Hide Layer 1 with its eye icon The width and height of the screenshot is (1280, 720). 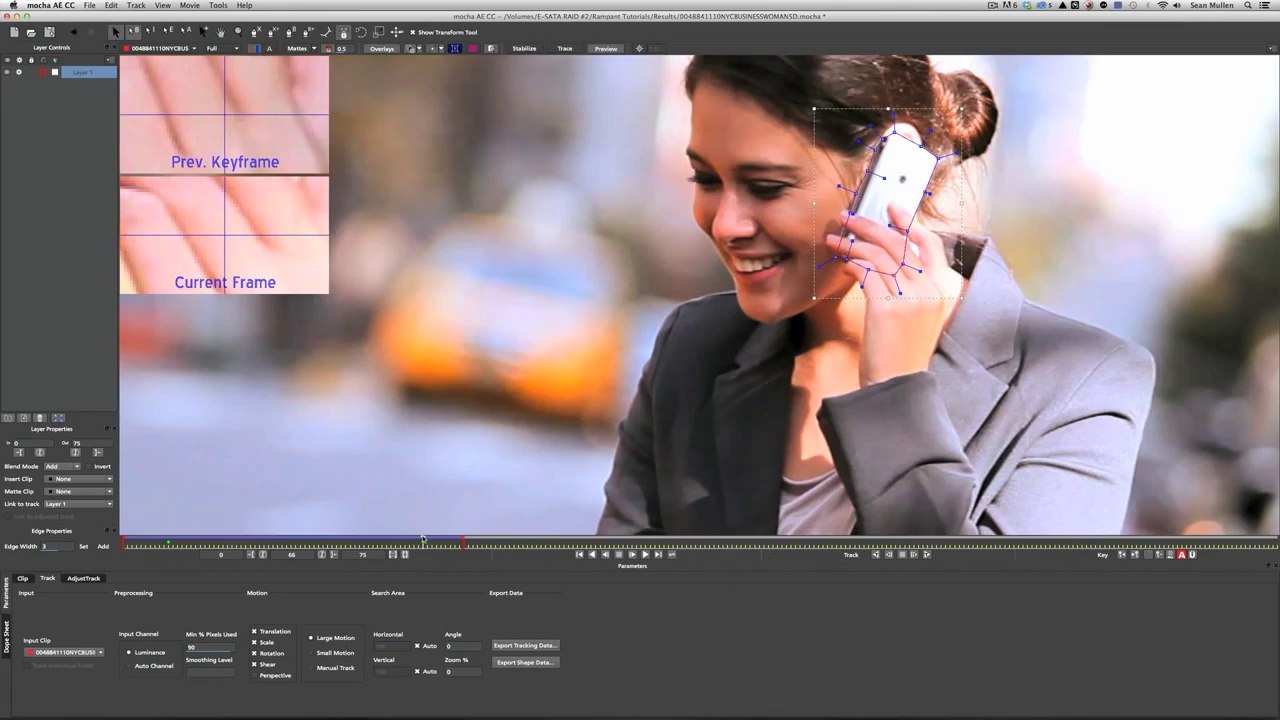pos(7,72)
